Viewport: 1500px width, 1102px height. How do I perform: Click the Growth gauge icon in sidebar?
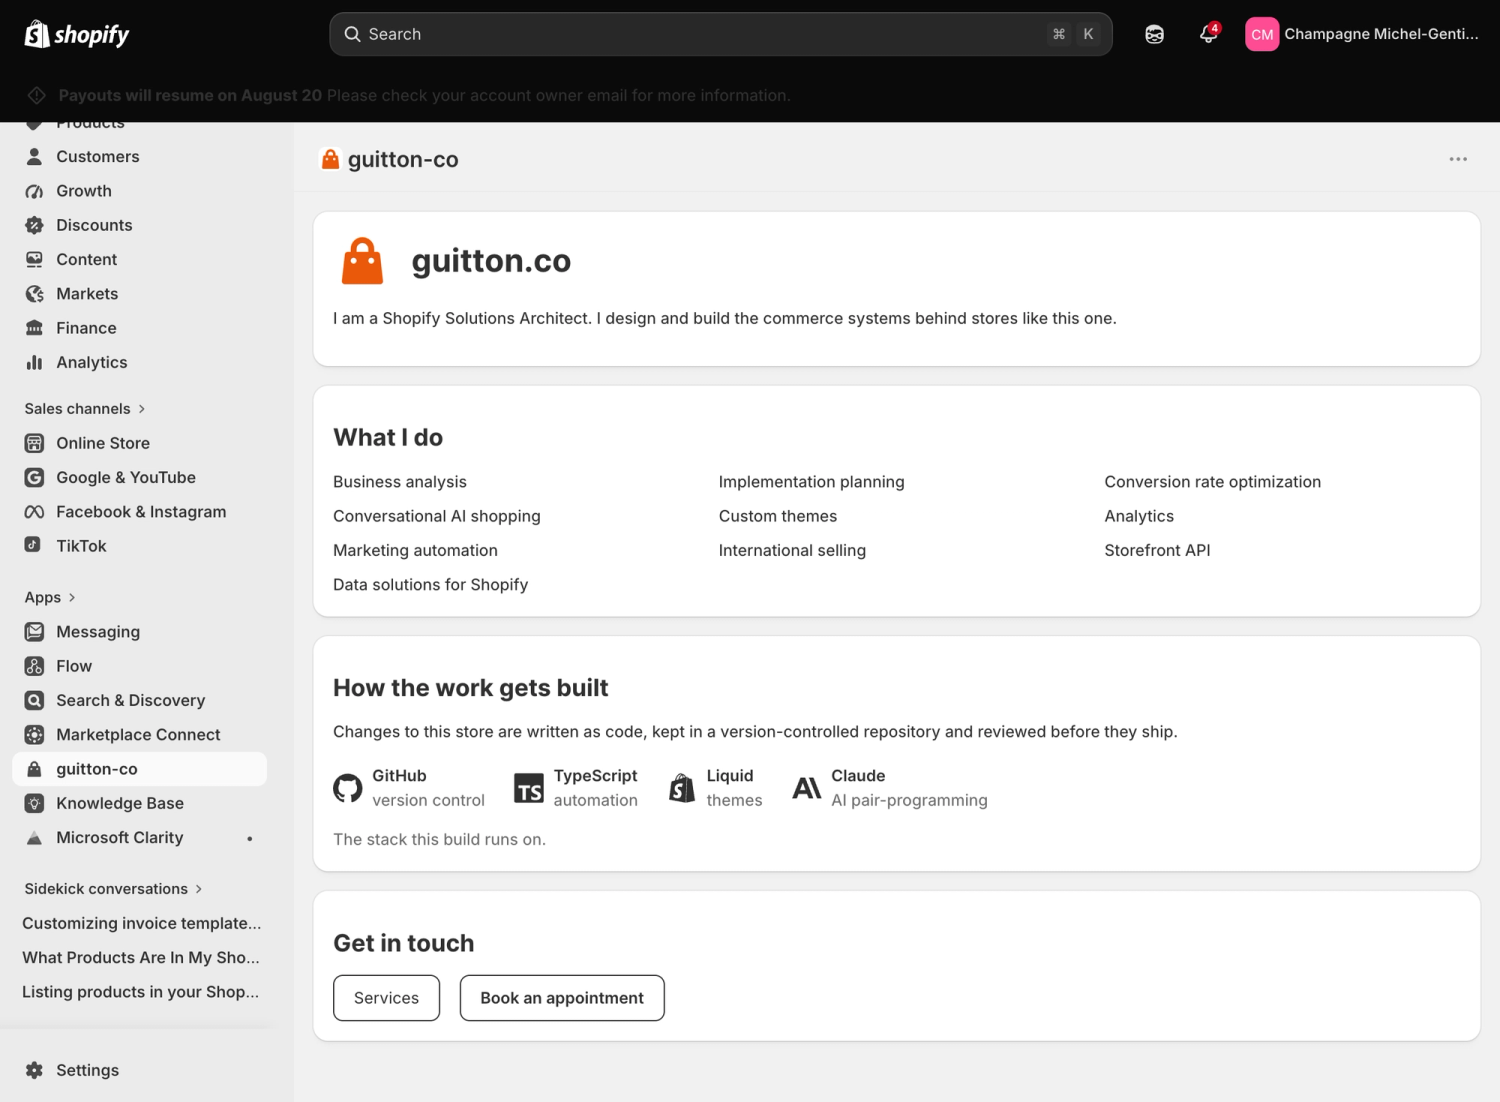tap(34, 191)
